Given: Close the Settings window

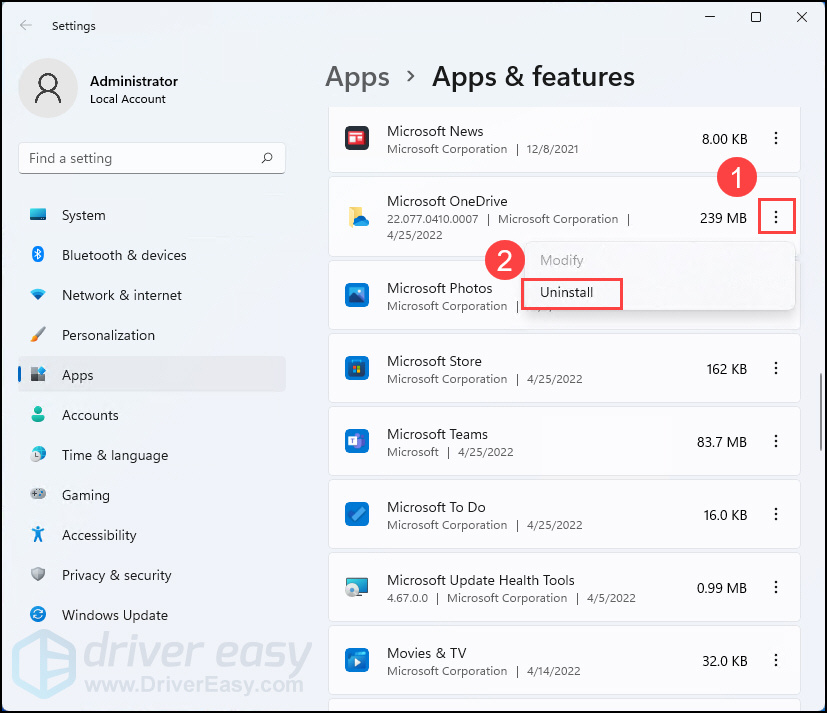Looking at the screenshot, I should (802, 17).
